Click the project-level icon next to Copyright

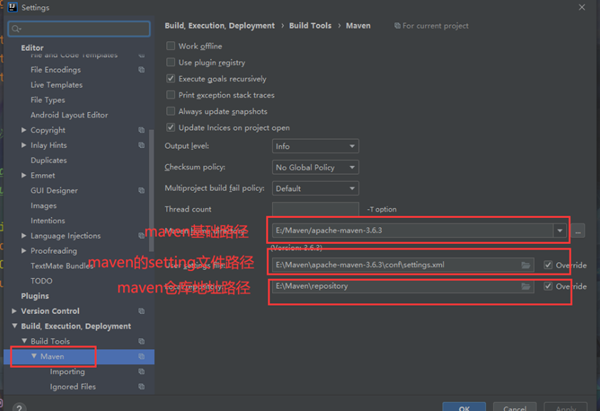click(x=142, y=130)
